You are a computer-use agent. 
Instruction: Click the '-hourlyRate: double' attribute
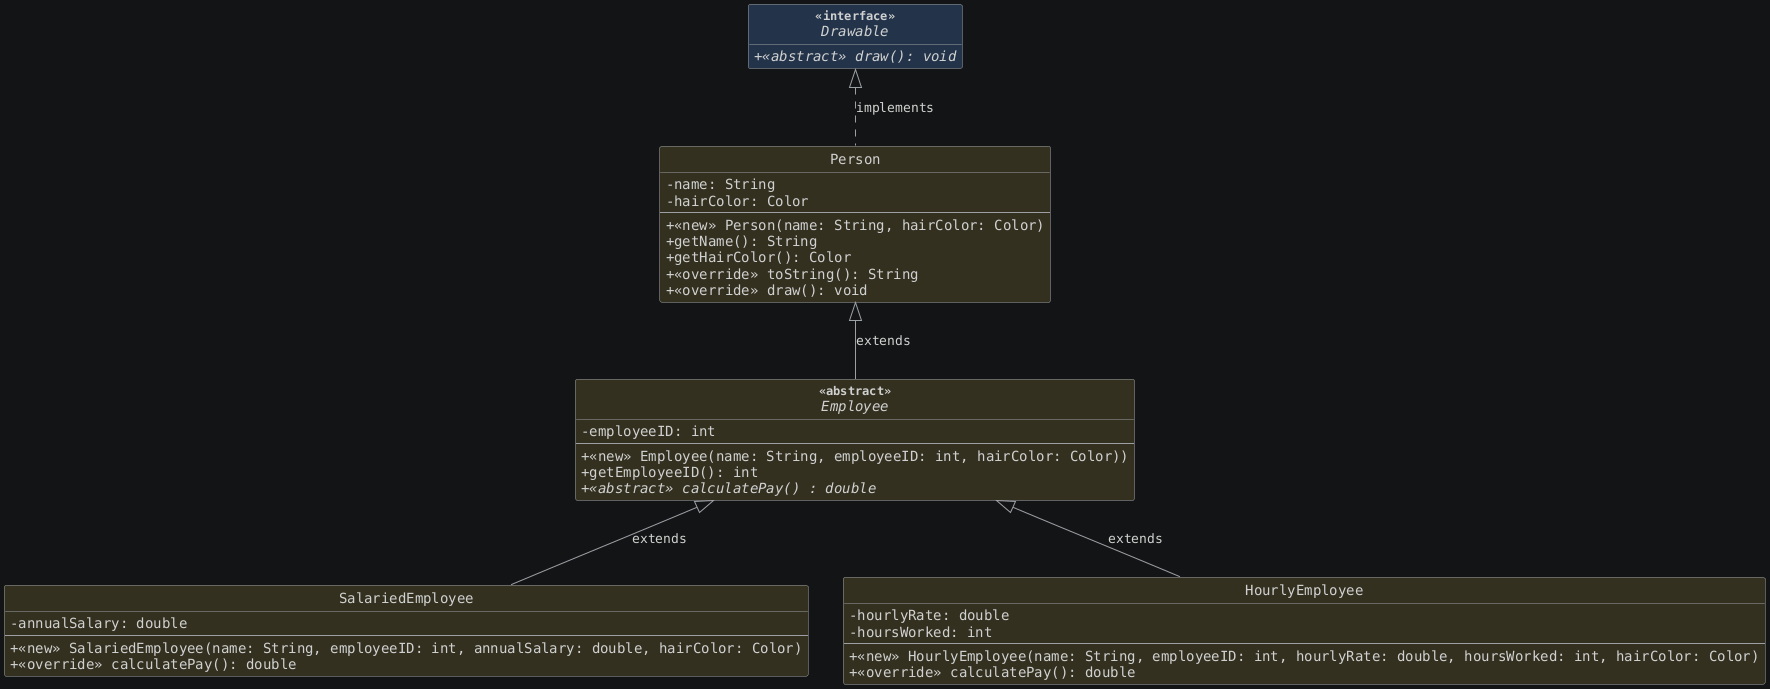tap(929, 615)
